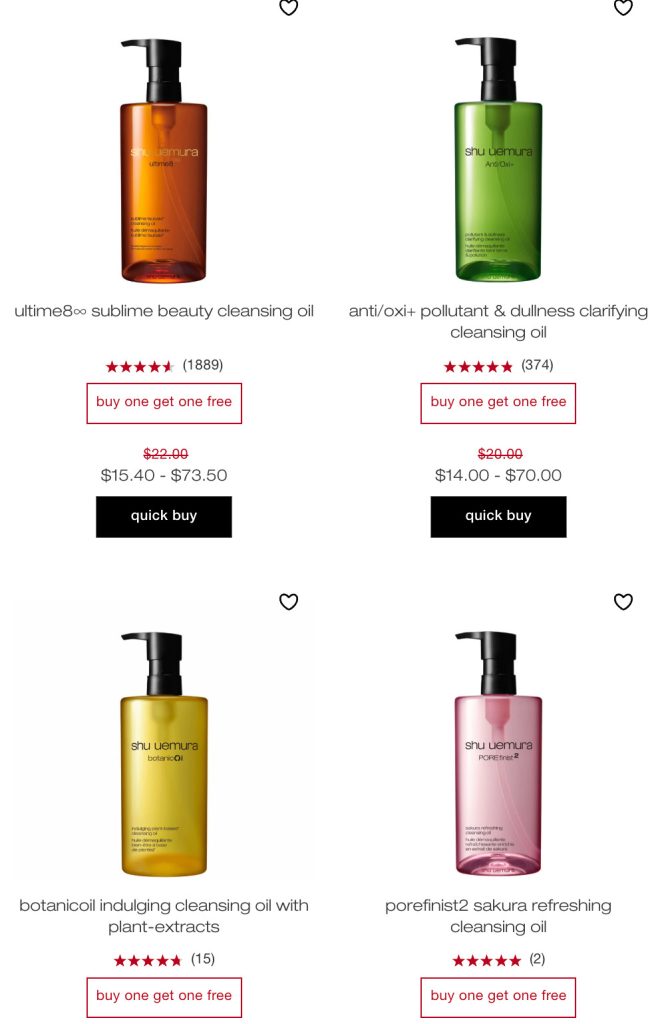Image resolution: width=664 pixels, height=1024 pixels.
Task: Toggle wishlist heart for porefinist2 sakura oil
Action: click(624, 601)
